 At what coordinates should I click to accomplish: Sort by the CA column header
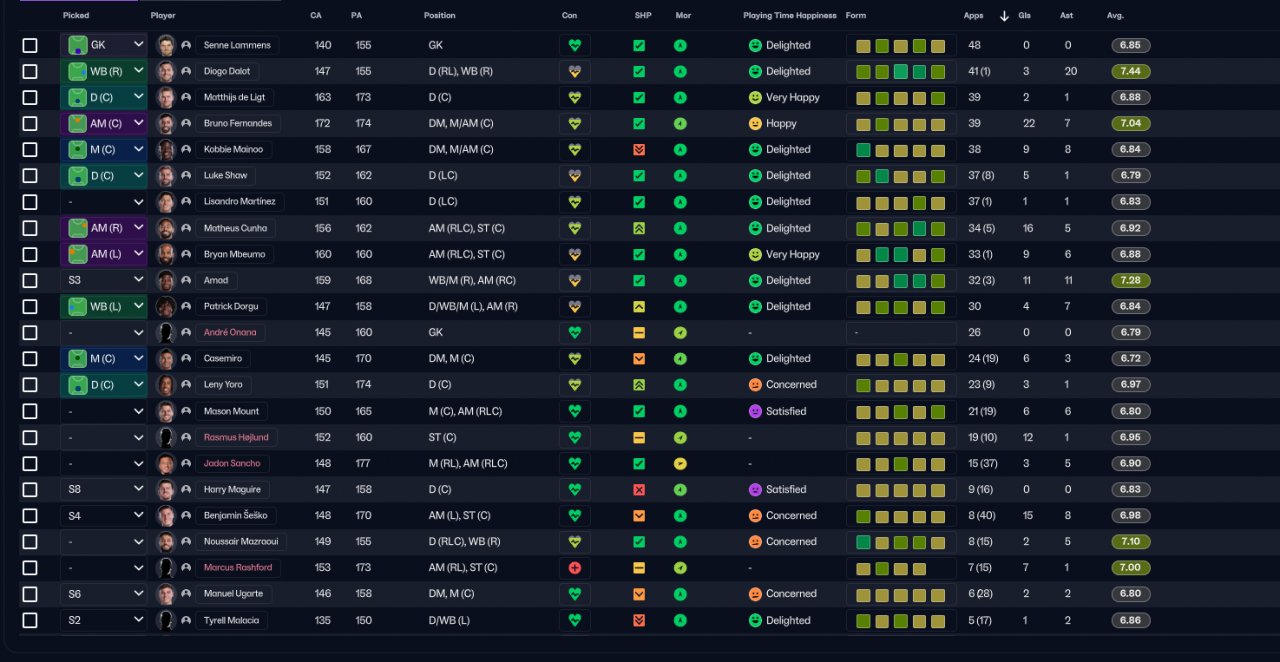click(x=316, y=16)
